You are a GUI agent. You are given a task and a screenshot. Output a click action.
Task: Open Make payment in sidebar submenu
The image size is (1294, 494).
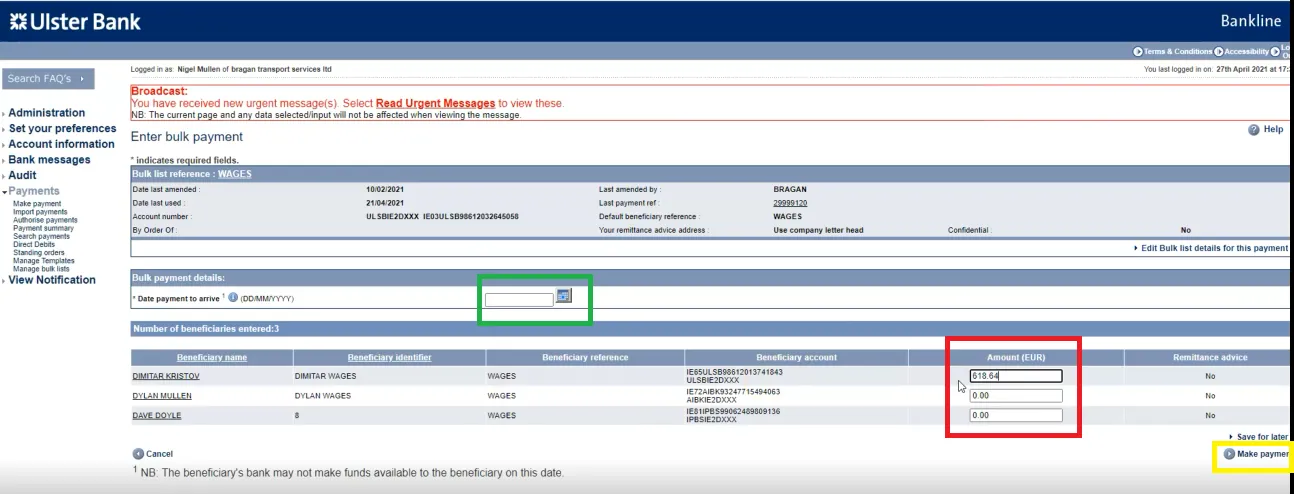coord(37,204)
